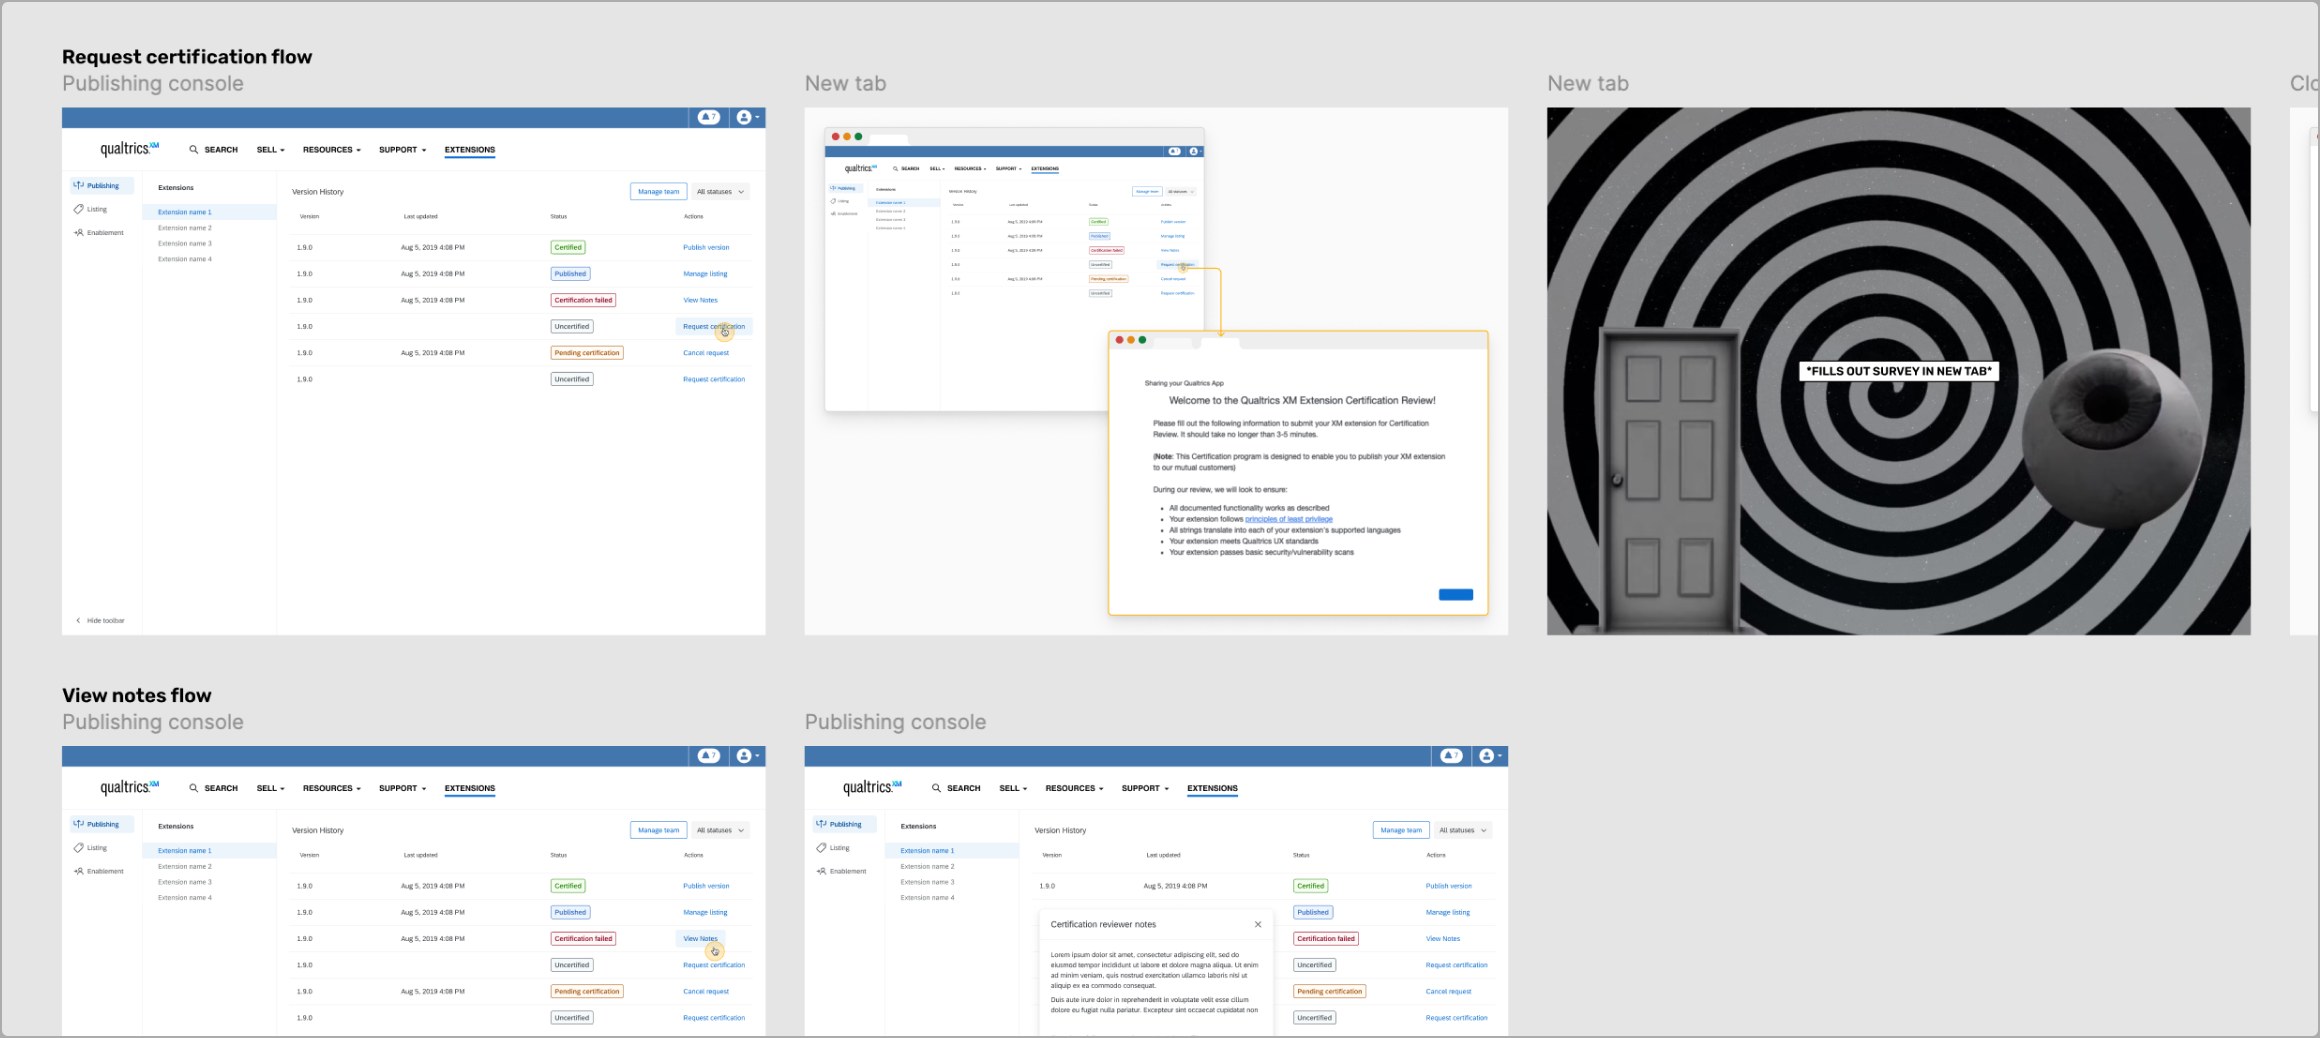Select Extension name 3 in the request certification frame
Viewport: 2320px width, 1038px height.
(185, 244)
